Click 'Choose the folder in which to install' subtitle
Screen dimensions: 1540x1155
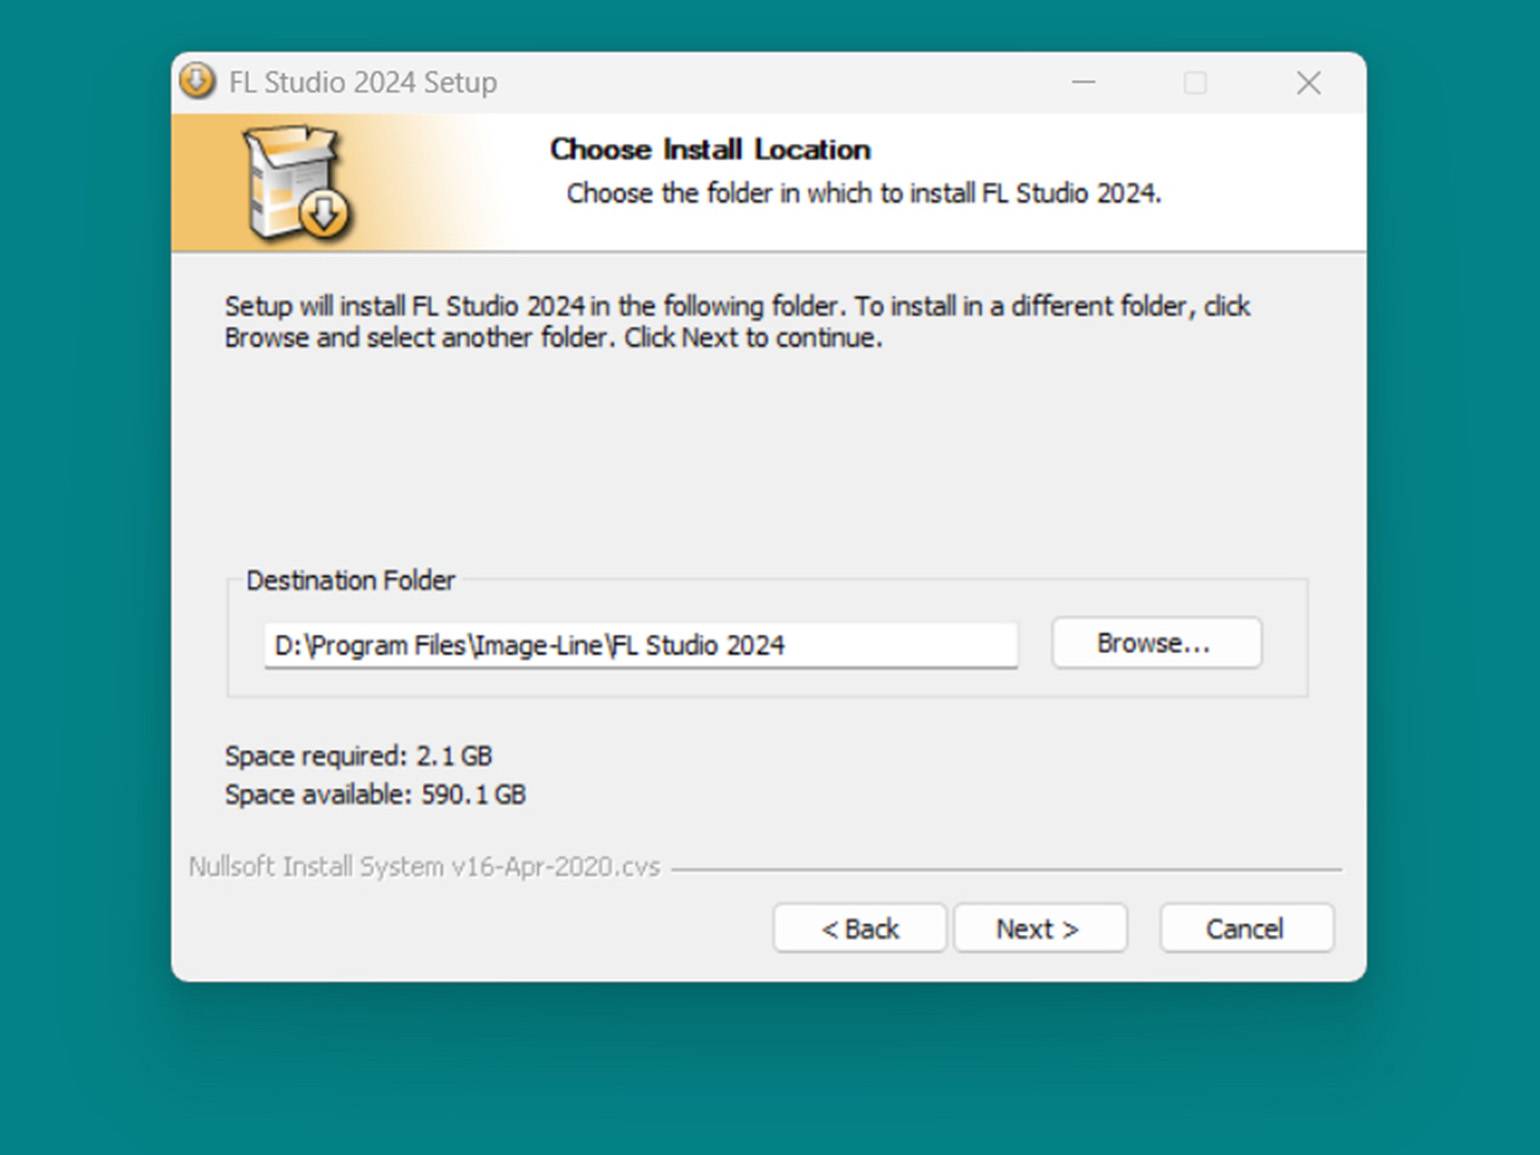[863, 193]
